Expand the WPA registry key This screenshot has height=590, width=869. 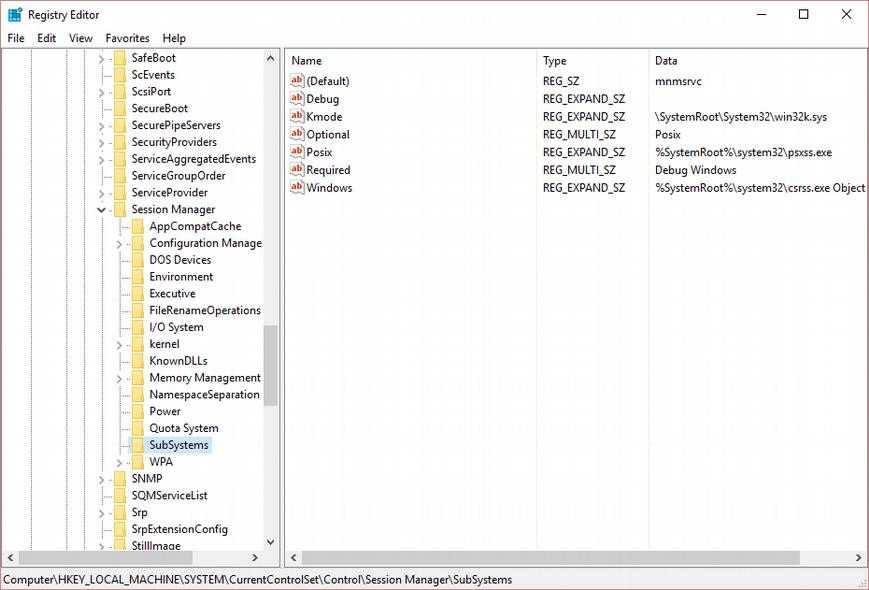pos(119,462)
